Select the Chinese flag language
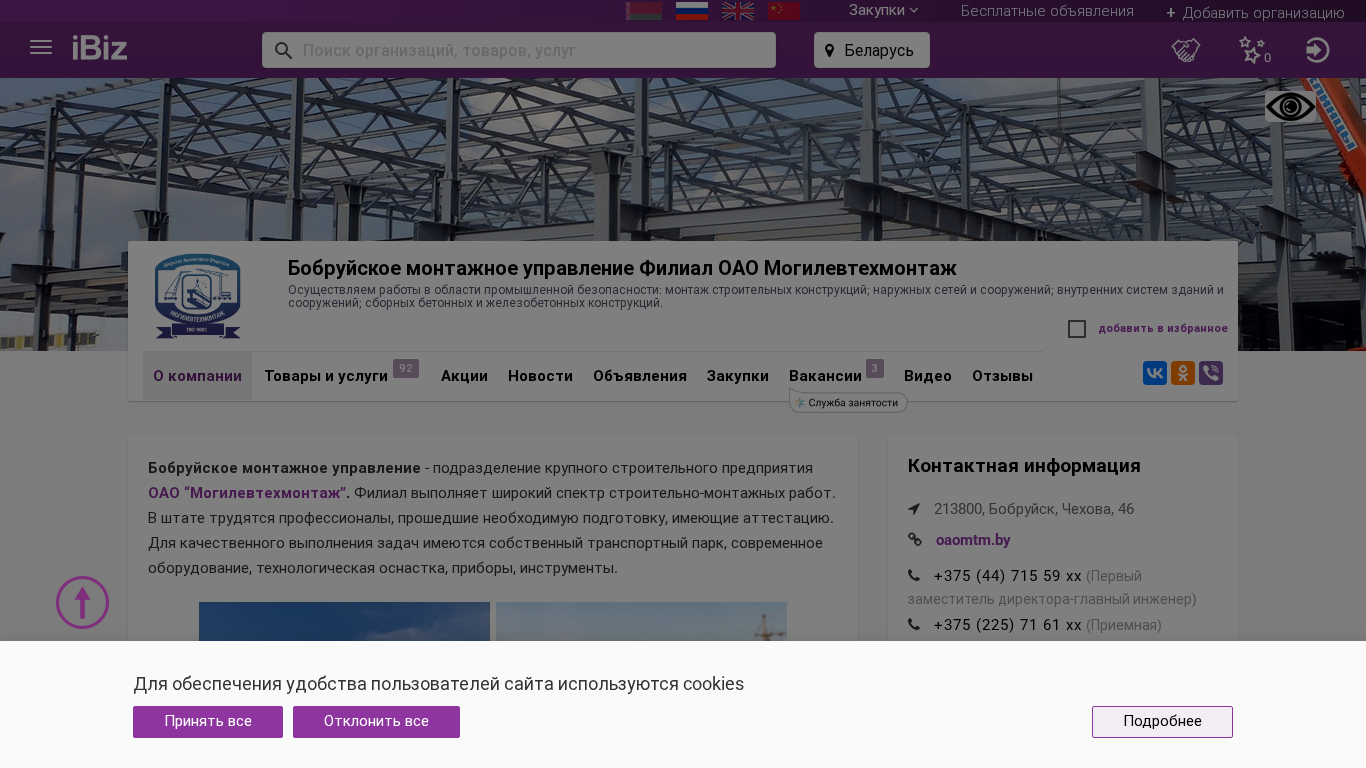The width and height of the screenshot is (1366, 768). (784, 10)
